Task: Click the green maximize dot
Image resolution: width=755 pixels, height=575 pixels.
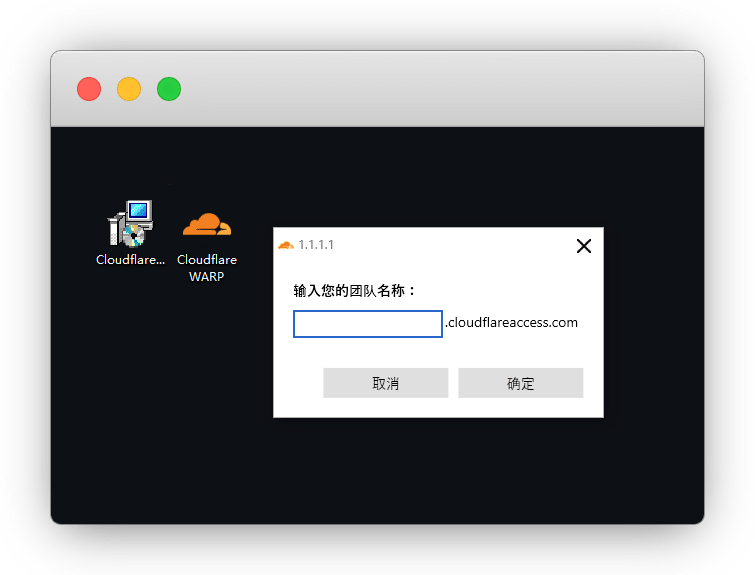Action: [x=169, y=89]
